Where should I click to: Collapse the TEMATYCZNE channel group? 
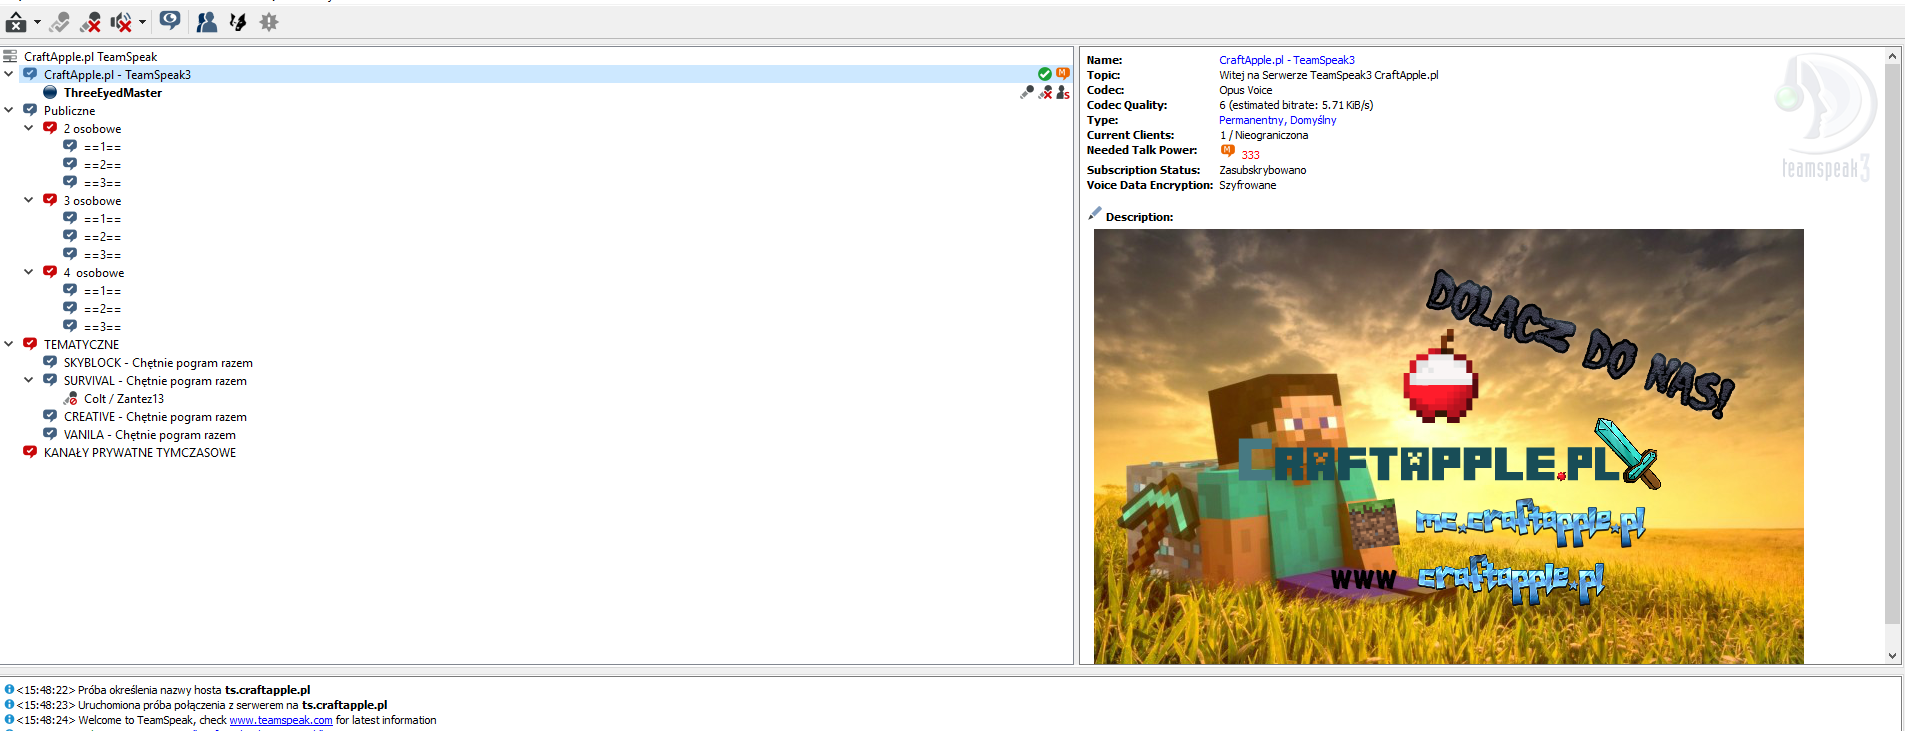click(9, 344)
